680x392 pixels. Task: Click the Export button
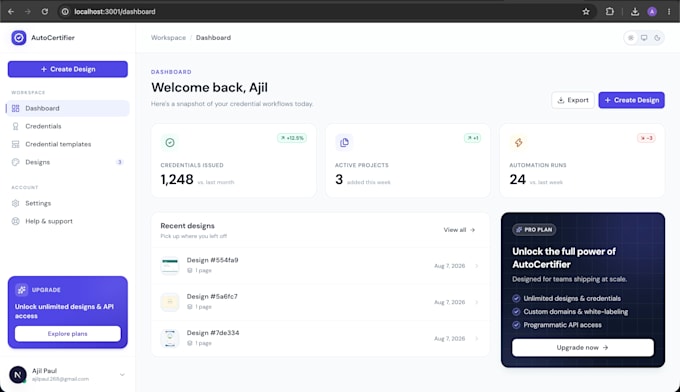(x=573, y=100)
